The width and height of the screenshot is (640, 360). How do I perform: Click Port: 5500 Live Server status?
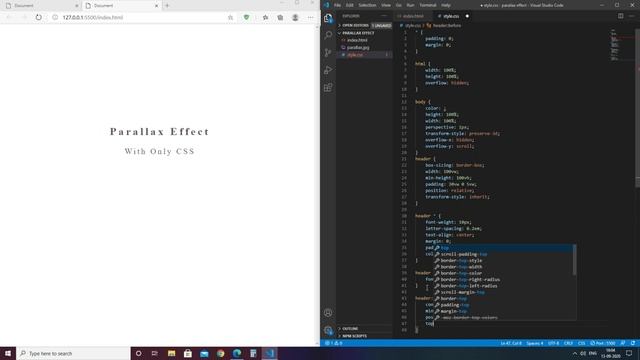click(602, 343)
